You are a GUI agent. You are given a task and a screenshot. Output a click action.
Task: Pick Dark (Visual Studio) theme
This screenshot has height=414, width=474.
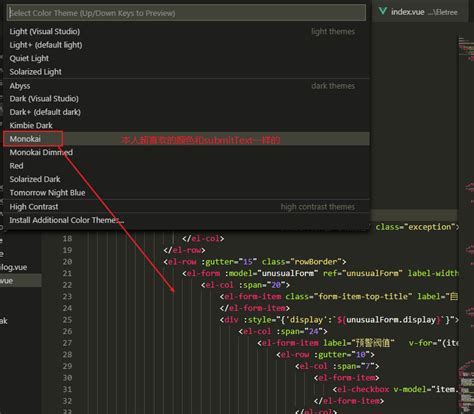186,99
